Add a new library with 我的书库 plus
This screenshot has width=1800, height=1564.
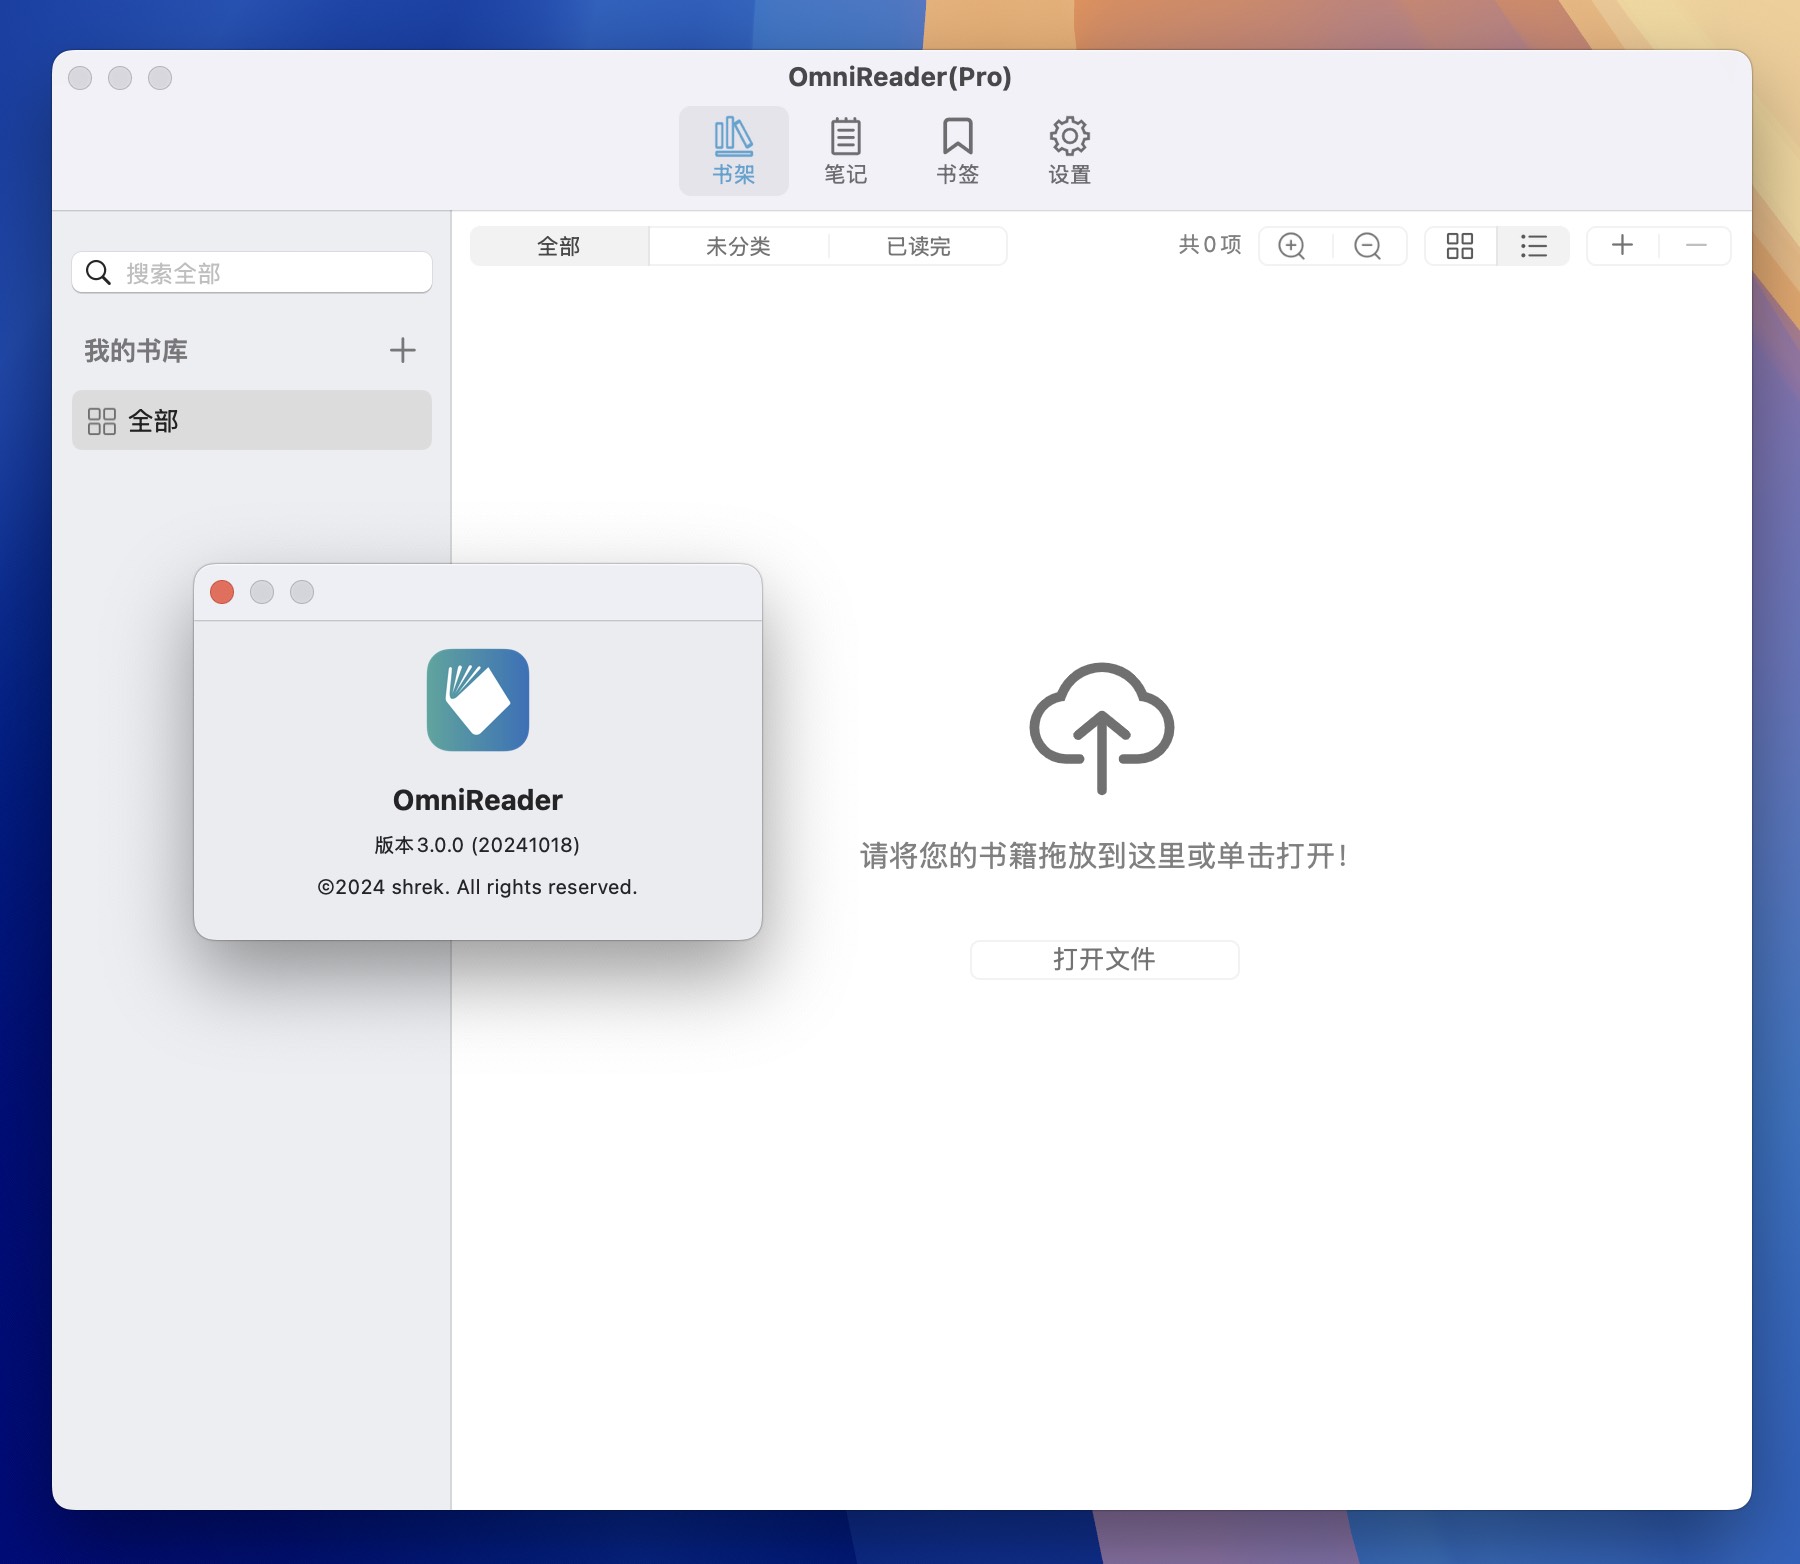402,350
